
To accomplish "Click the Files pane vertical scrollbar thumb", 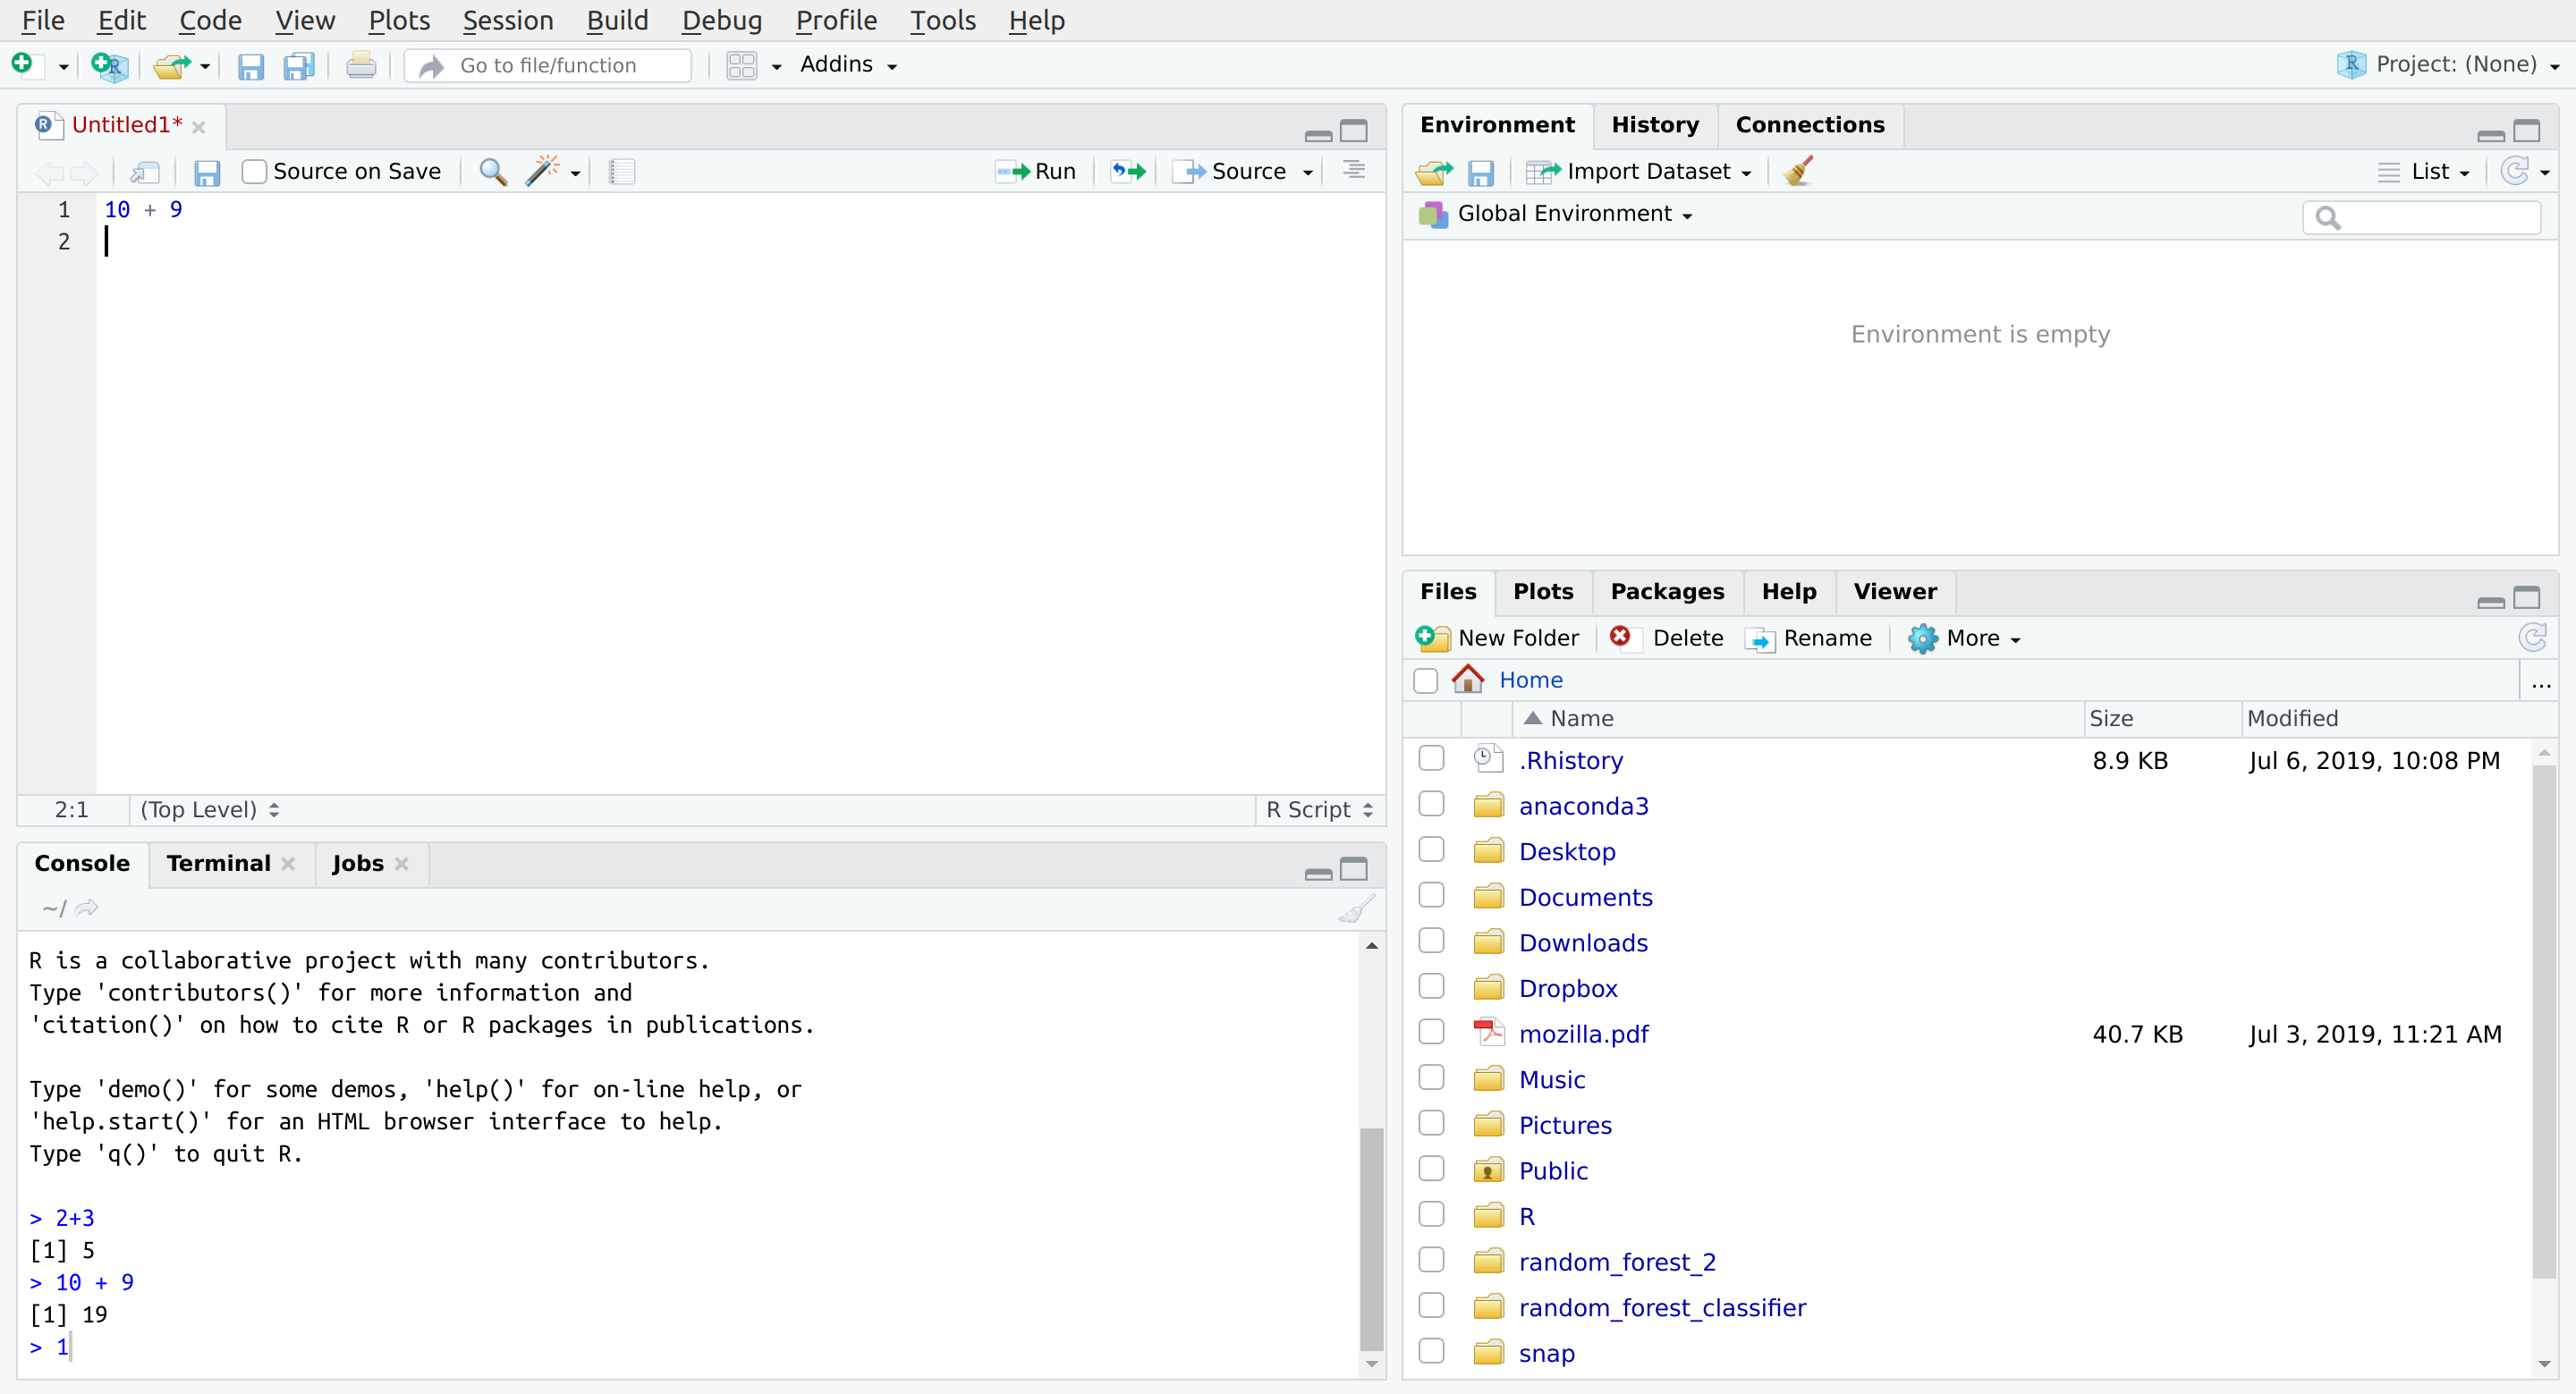I will [x=2544, y=1020].
